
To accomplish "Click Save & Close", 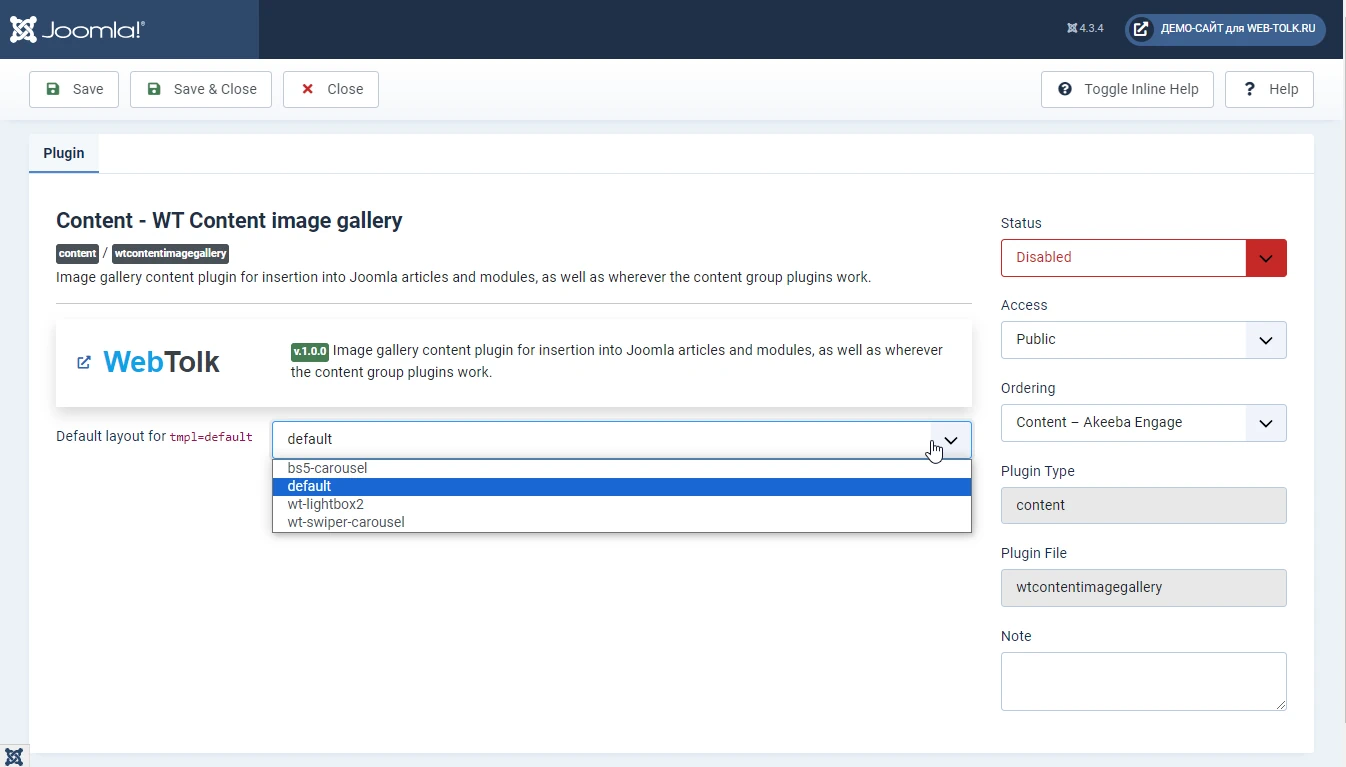I will click(x=201, y=89).
